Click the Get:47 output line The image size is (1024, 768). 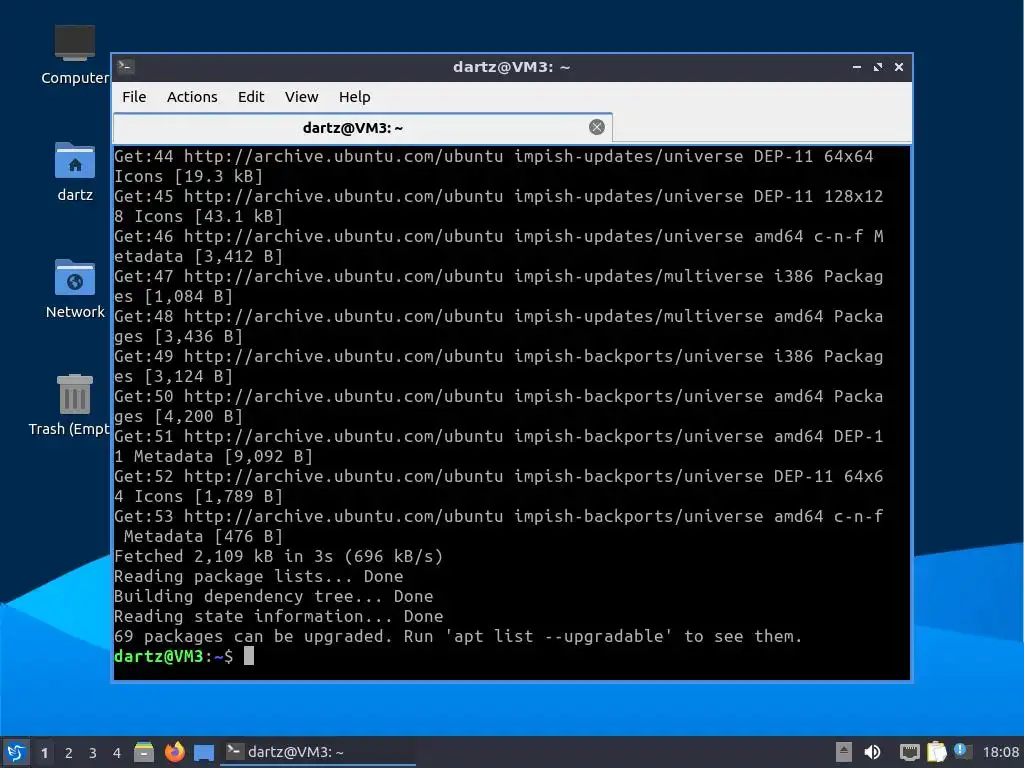[498, 286]
